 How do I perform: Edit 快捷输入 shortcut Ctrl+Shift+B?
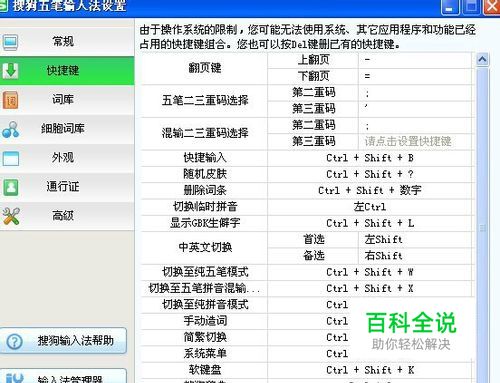370,158
